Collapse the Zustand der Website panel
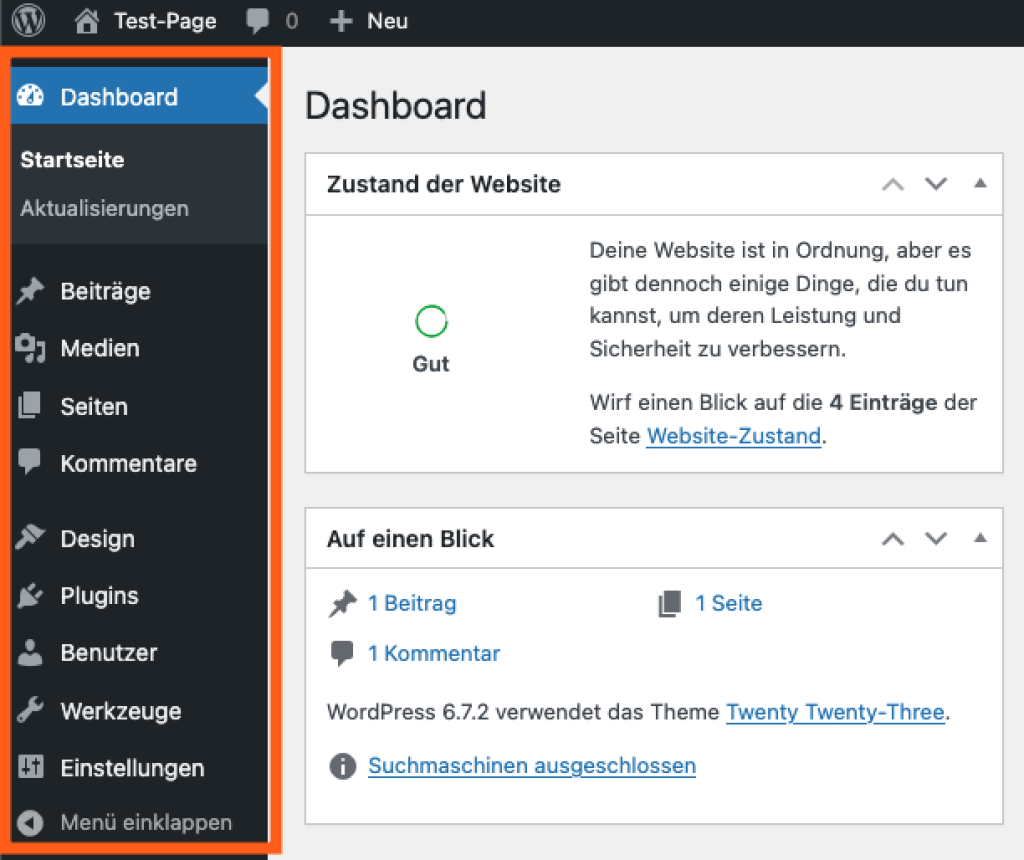This screenshot has height=860, width=1024. point(979,184)
